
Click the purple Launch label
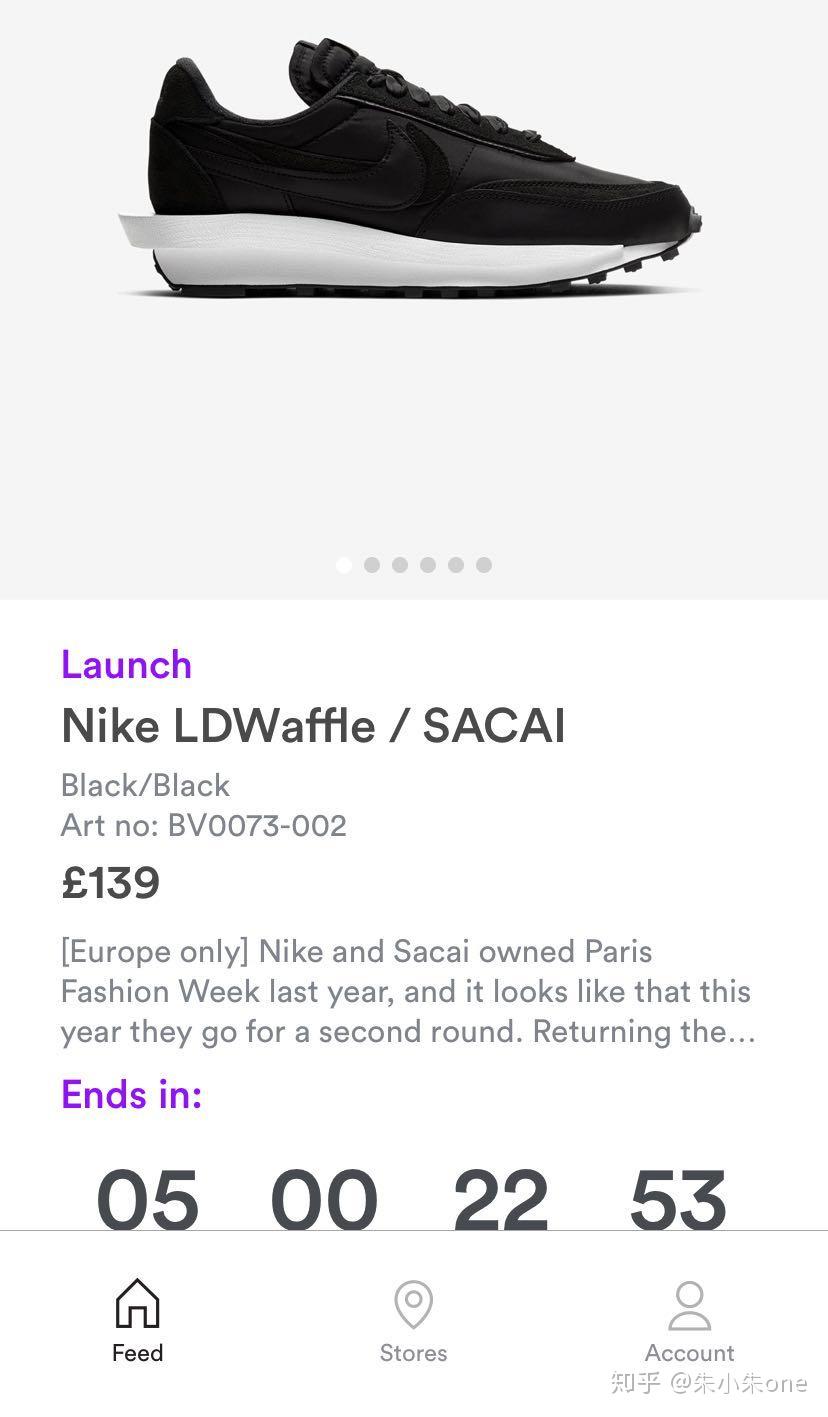pyautogui.click(x=126, y=665)
